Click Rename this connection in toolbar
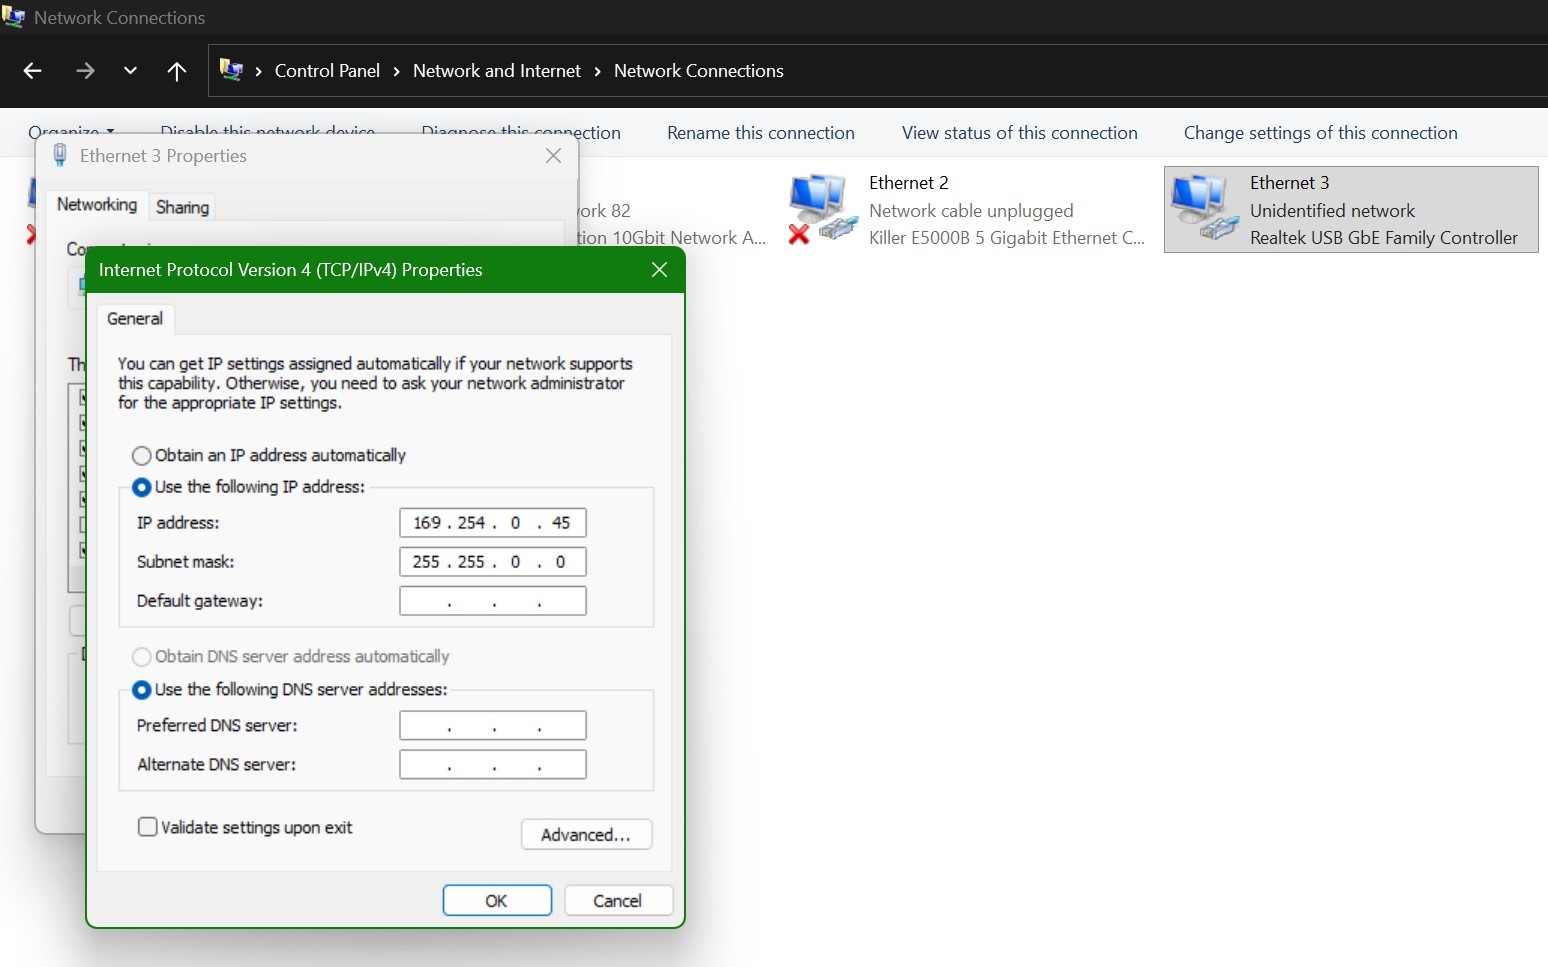Viewport: 1548px width, 967px height. point(760,133)
